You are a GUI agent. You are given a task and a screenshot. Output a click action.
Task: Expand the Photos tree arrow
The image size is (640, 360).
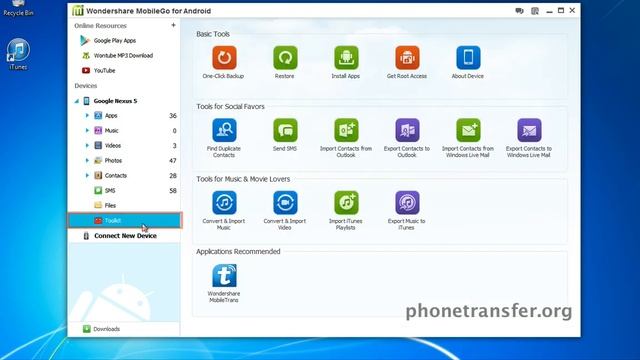click(87, 160)
